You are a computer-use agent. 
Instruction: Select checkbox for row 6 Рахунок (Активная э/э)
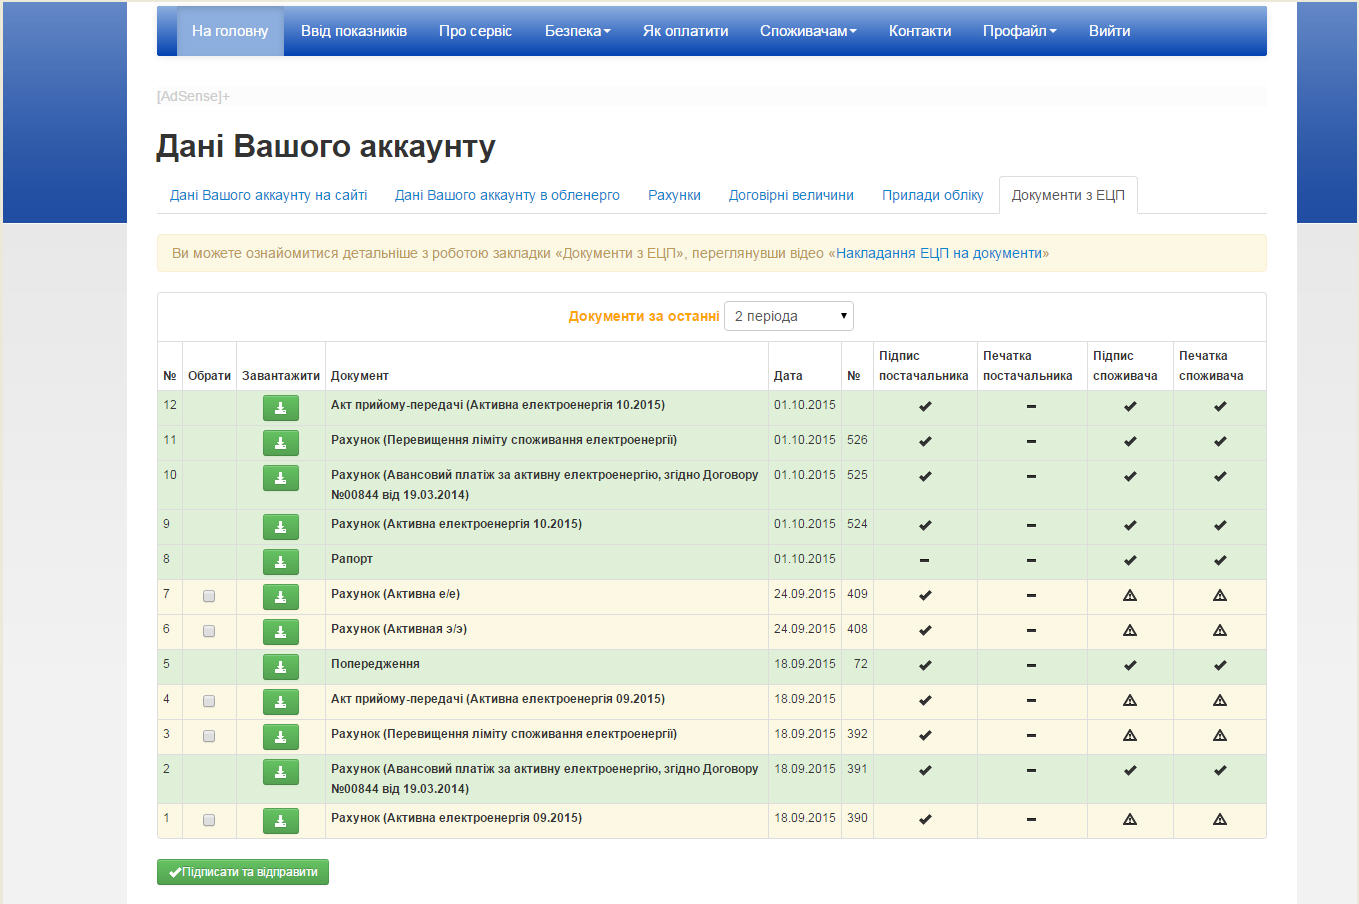(209, 631)
